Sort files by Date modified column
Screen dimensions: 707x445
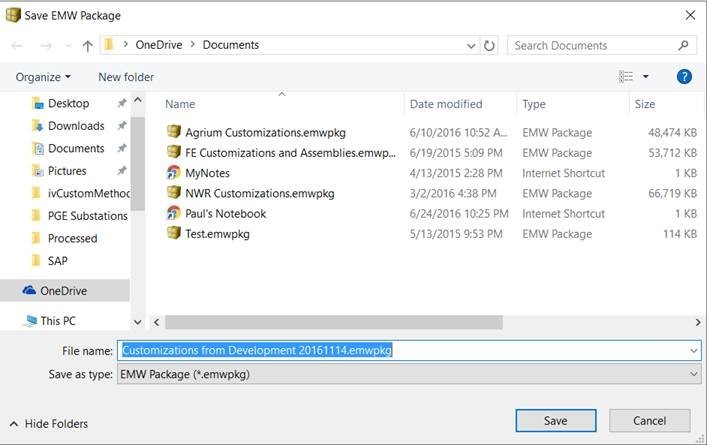pyautogui.click(x=446, y=104)
